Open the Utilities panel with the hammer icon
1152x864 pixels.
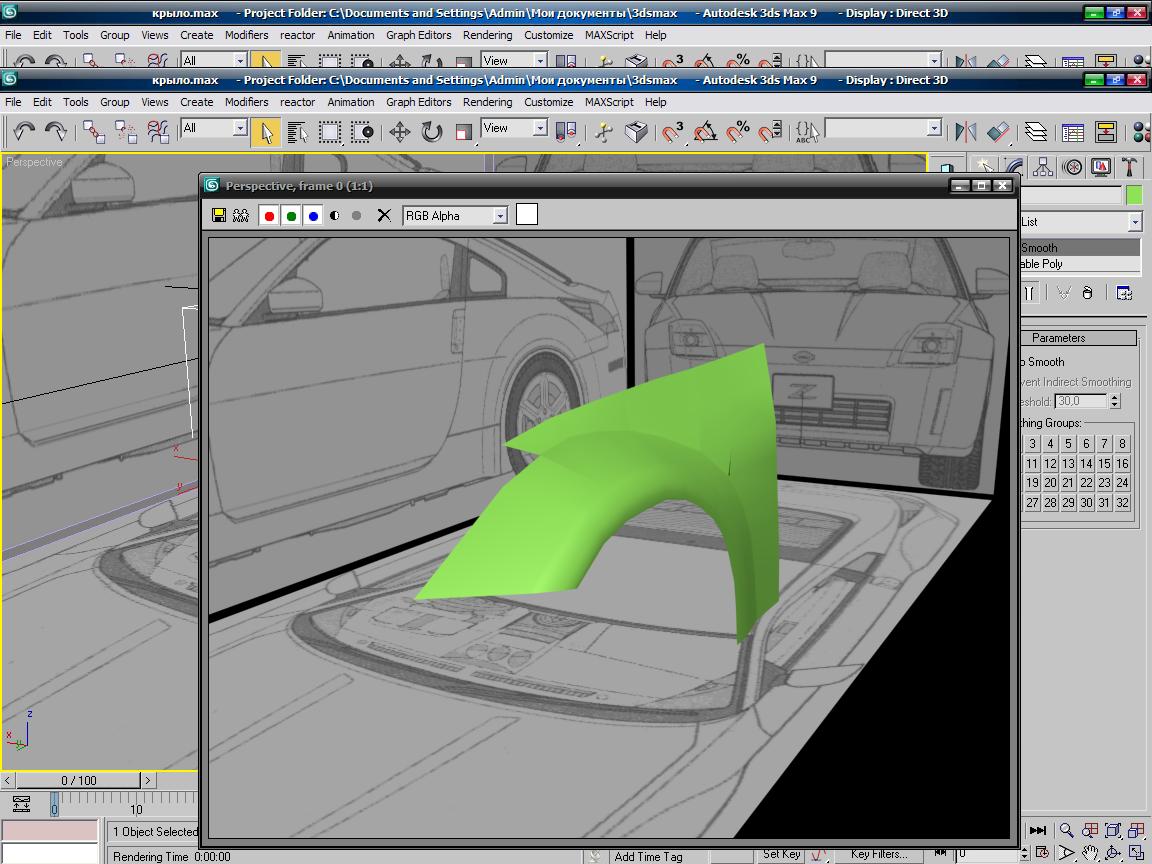point(1130,167)
